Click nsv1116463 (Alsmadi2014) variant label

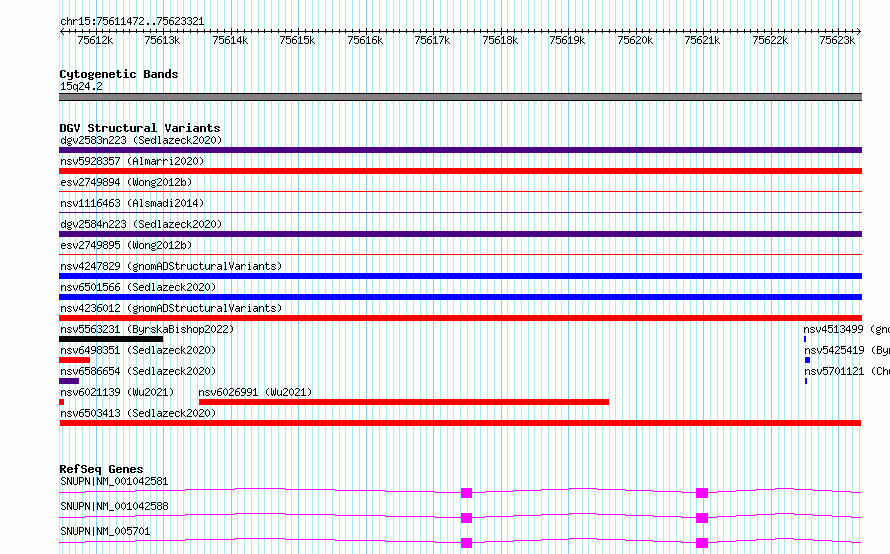tap(132, 203)
